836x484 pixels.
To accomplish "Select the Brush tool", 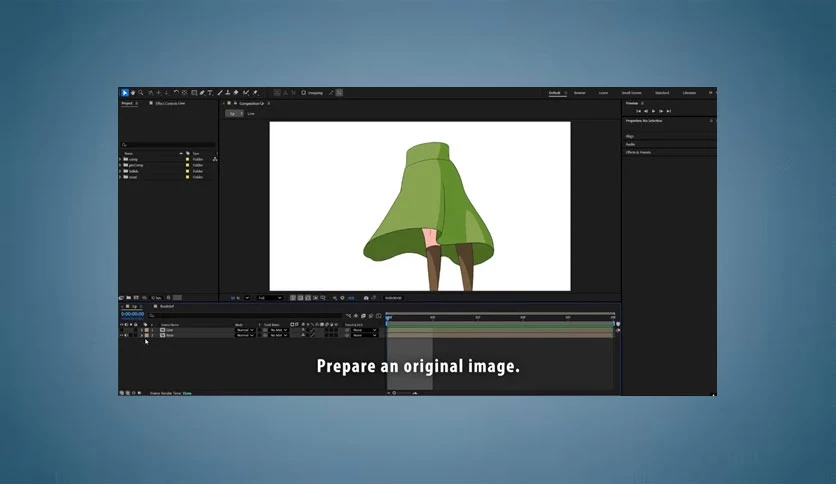I will pos(220,93).
